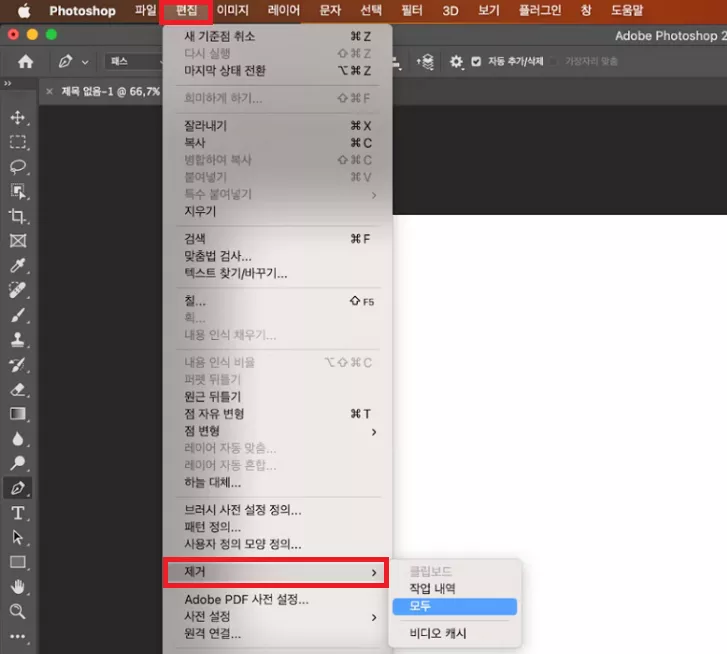Select the Pen tool in toolbar
This screenshot has width=727, height=654.
(18, 488)
